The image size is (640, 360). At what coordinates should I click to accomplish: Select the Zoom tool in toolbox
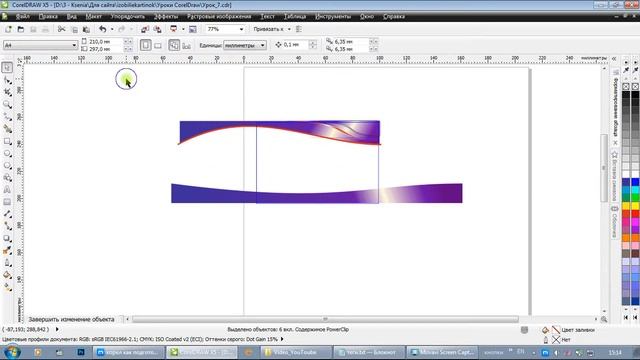coord(7,105)
